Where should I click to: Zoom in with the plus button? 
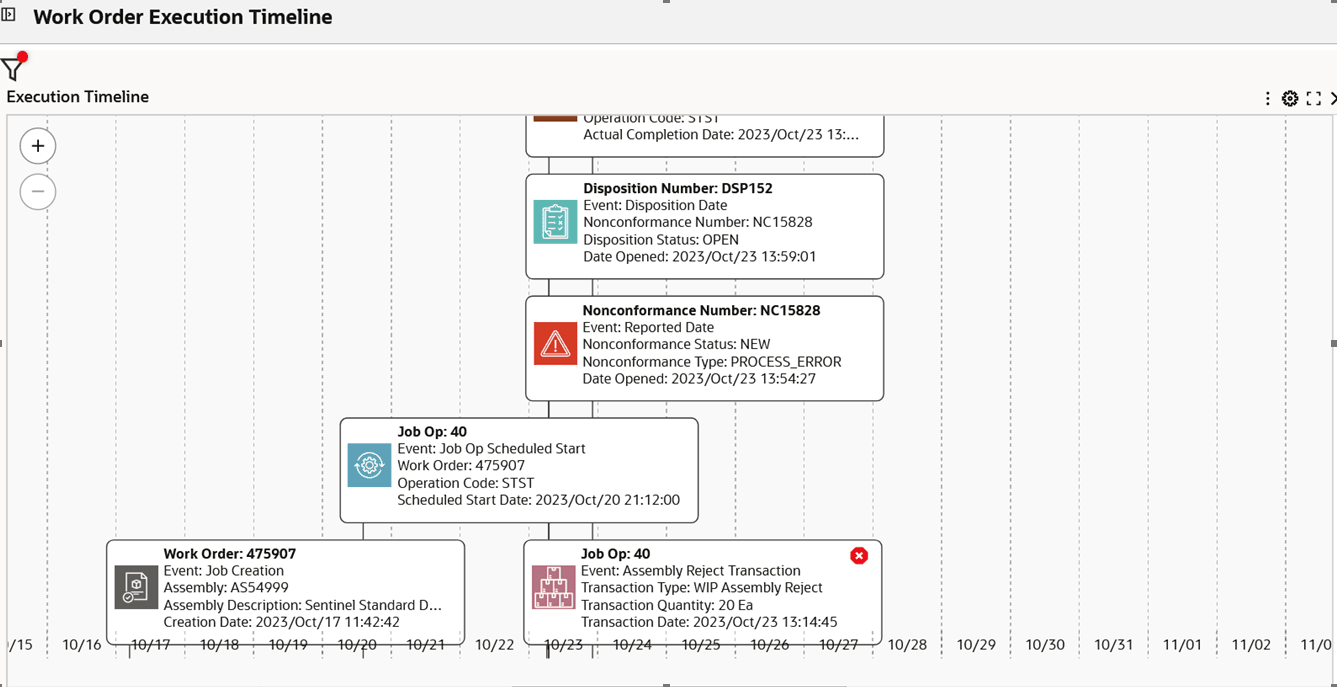coord(38,146)
